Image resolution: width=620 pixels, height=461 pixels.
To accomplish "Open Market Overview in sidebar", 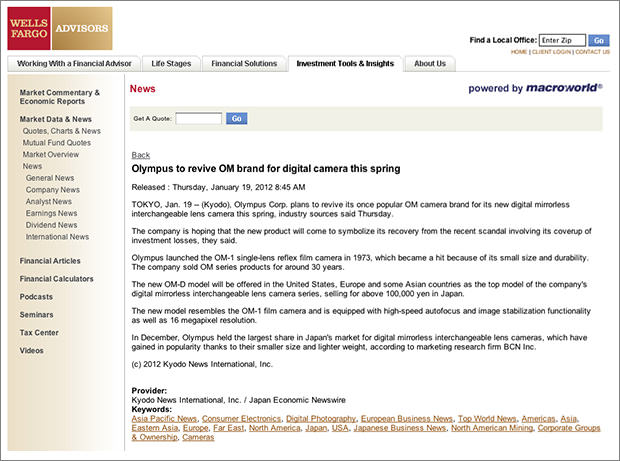I will tap(51, 155).
